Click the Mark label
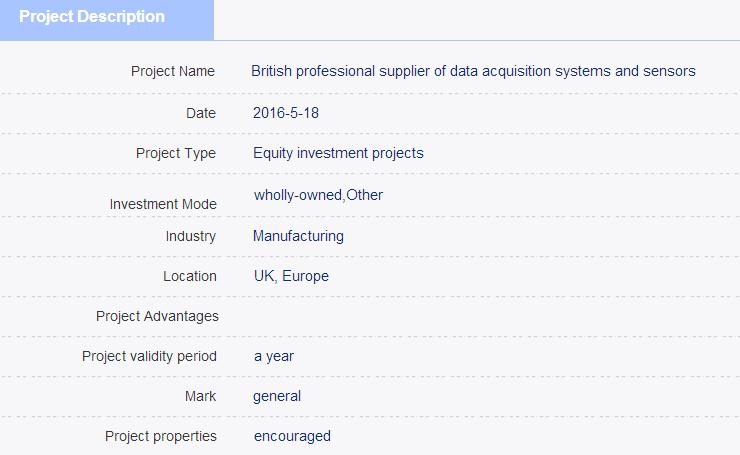The width and height of the screenshot is (740, 455). point(200,396)
